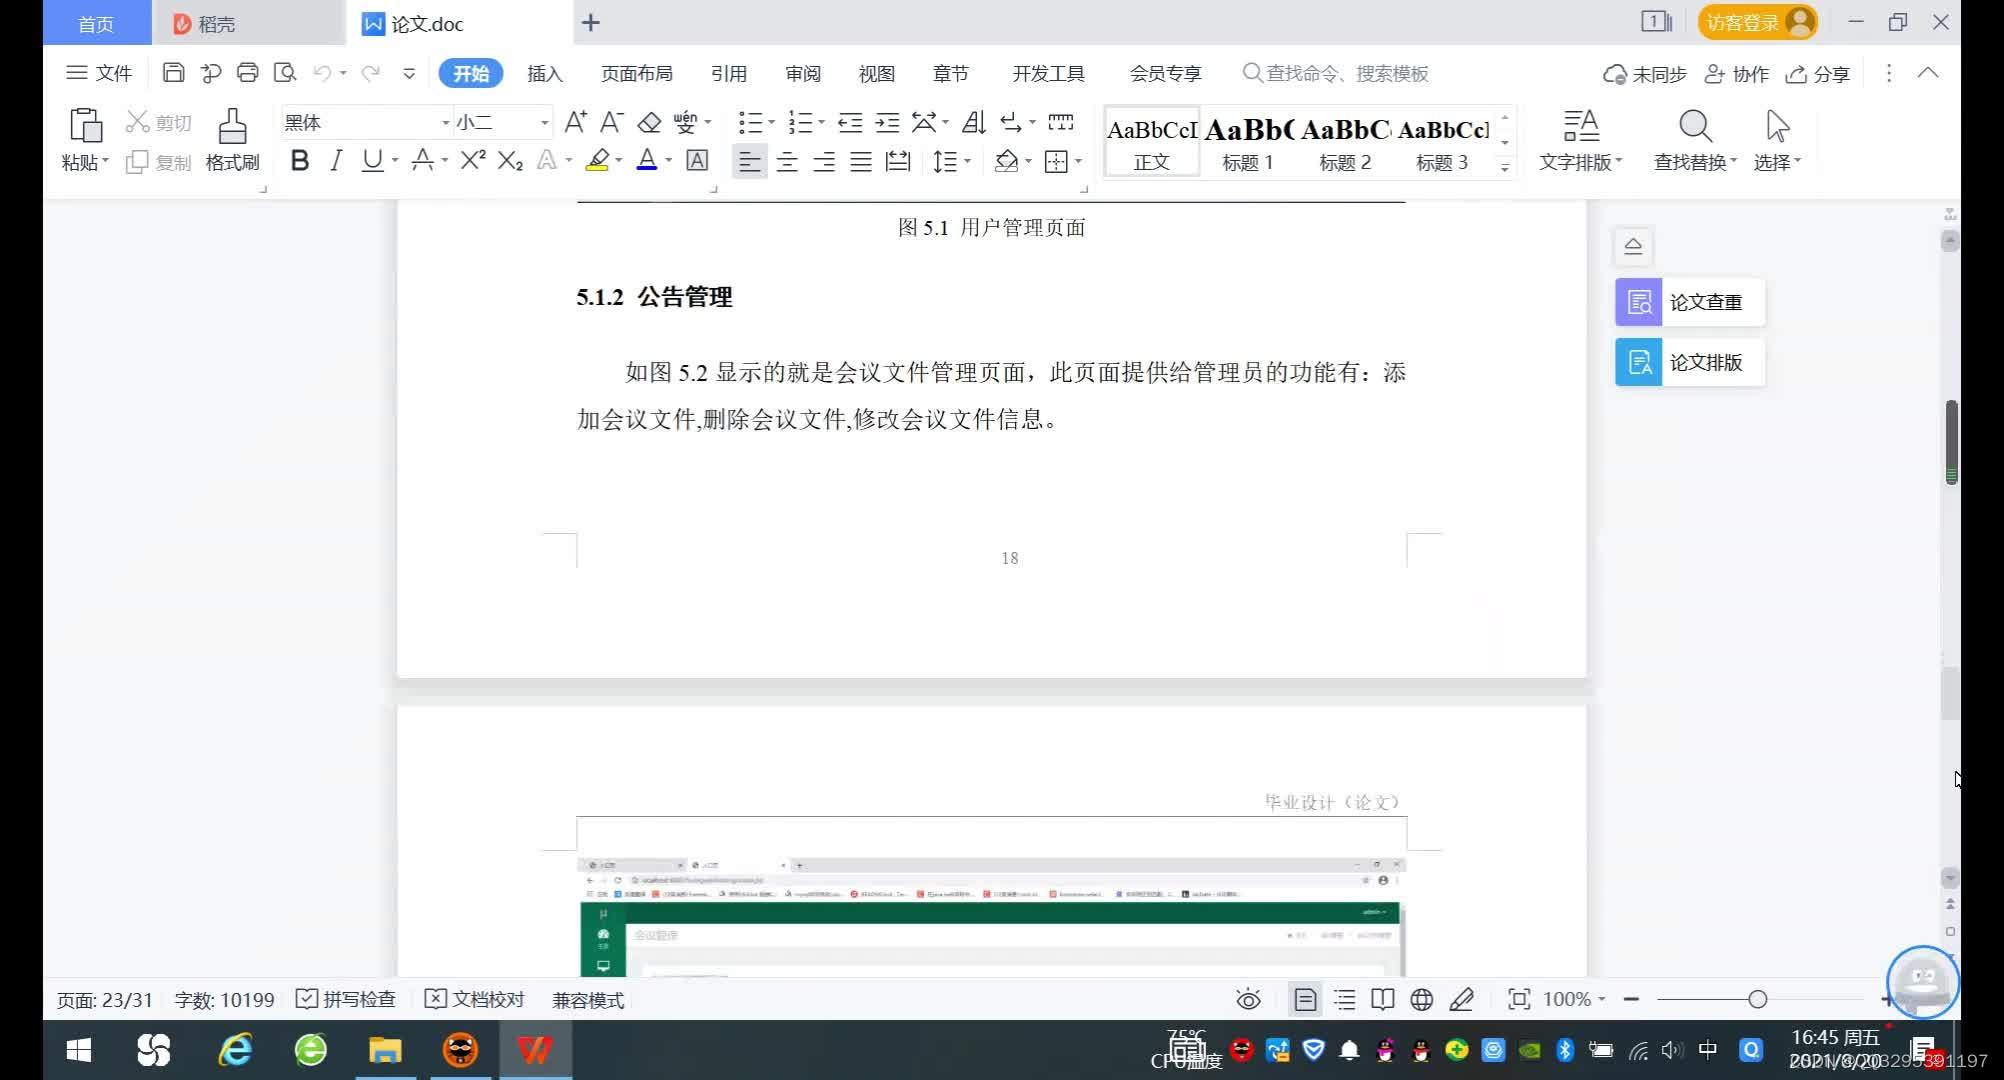The width and height of the screenshot is (2004, 1080).
Task: Click the font color A swatch
Action: tap(646, 160)
